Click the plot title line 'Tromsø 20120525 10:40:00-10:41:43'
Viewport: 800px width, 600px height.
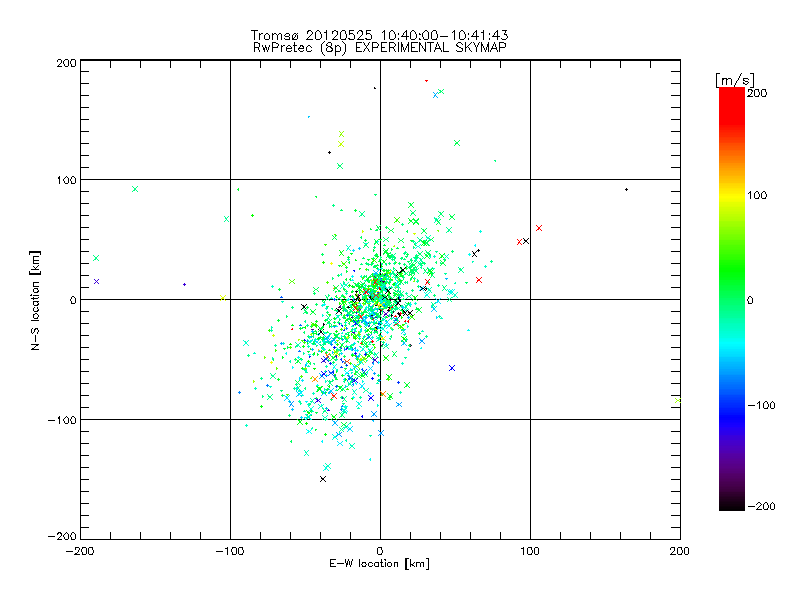tap(379, 35)
